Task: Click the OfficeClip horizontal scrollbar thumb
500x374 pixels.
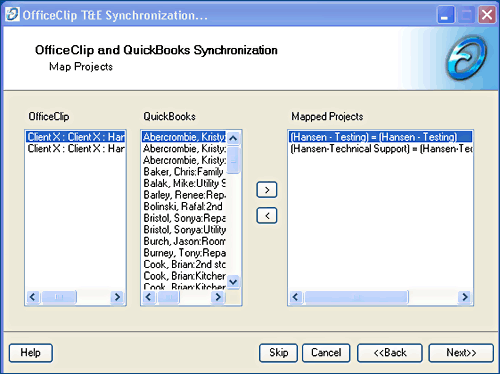Action: click(x=59, y=297)
